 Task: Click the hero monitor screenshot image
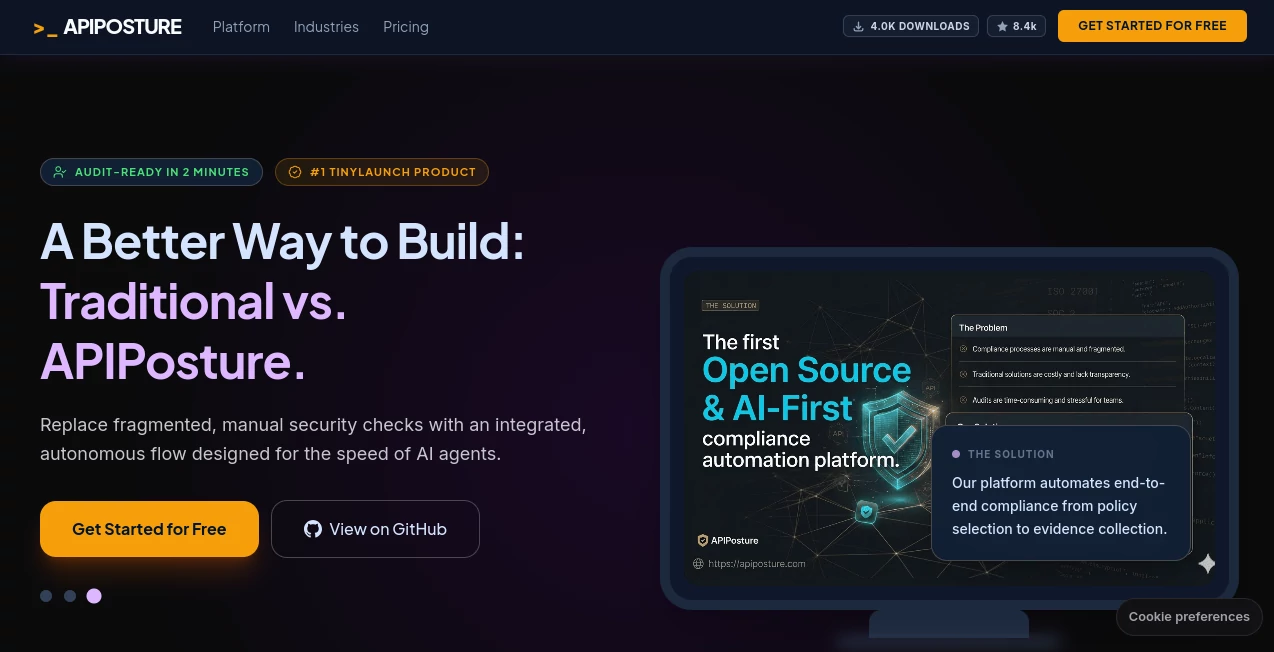[x=949, y=428]
